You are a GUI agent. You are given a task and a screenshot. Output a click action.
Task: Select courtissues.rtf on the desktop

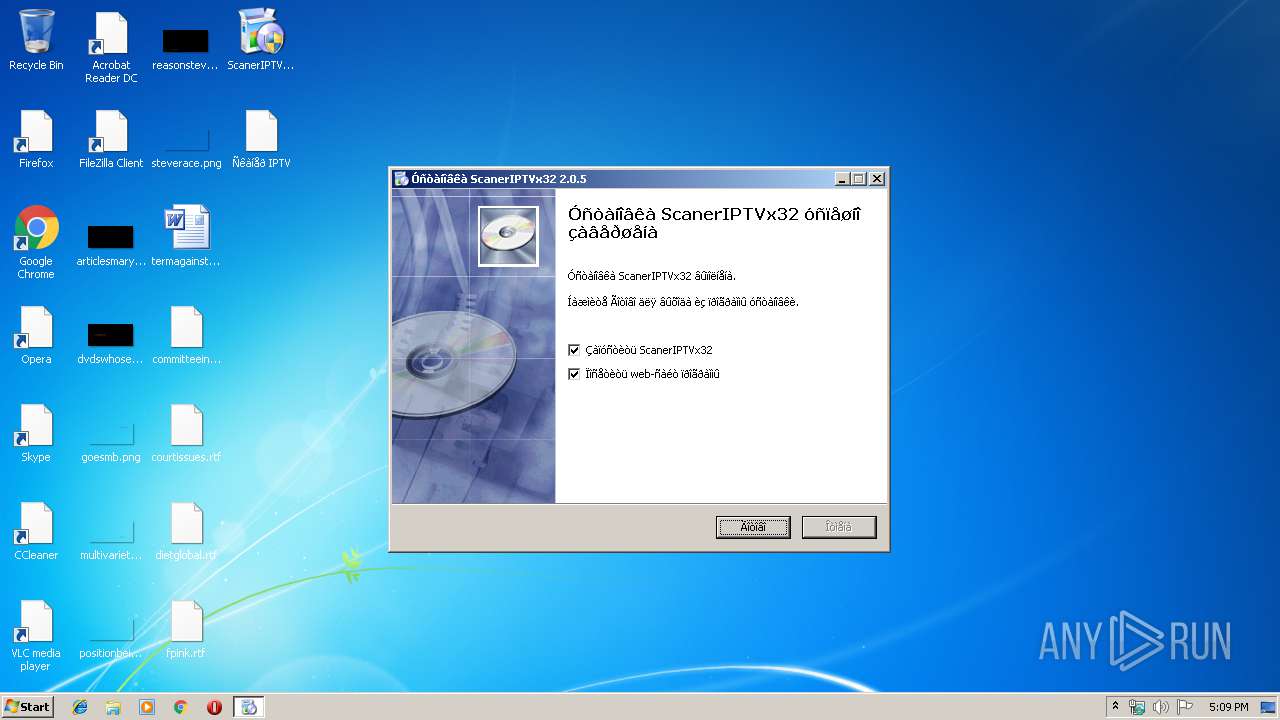(186, 433)
